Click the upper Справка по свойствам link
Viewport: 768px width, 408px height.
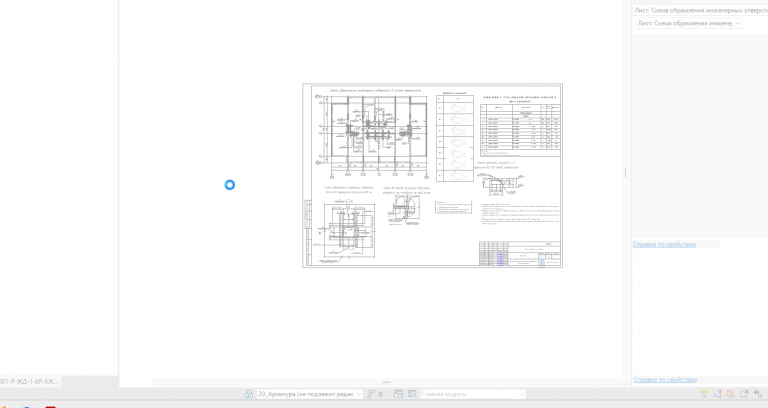tap(664, 244)
